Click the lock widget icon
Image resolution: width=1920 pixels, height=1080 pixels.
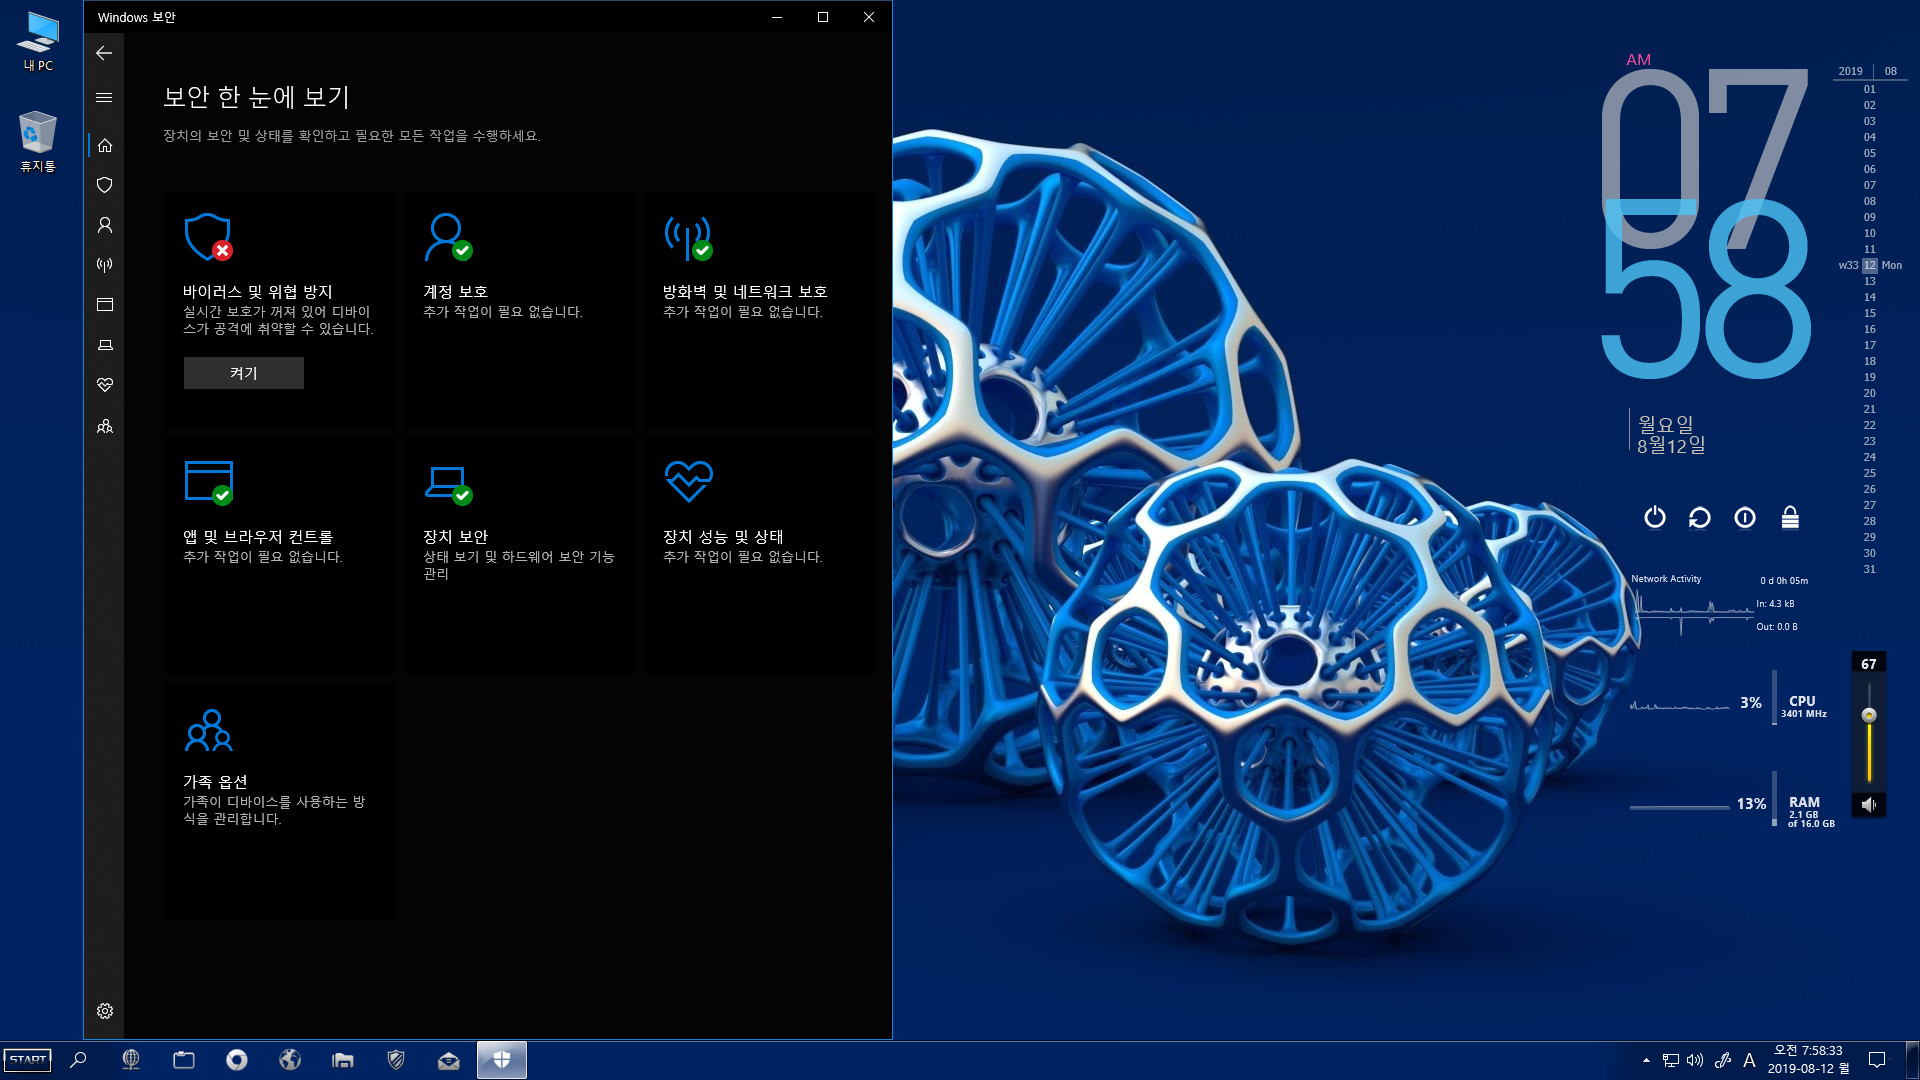pyautogui.click(x=1790, y=517)
